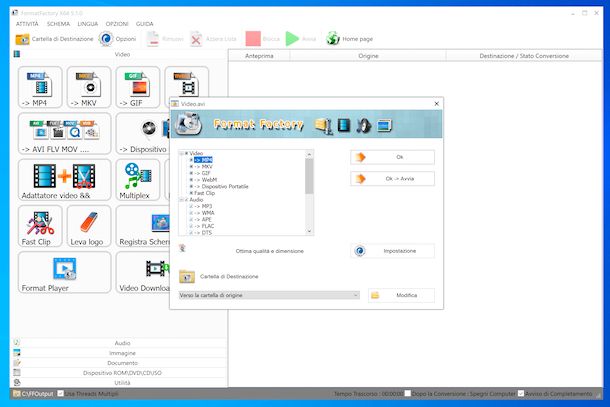
Task: Open the Impostazione settings button
Action: tap(392, 251)
